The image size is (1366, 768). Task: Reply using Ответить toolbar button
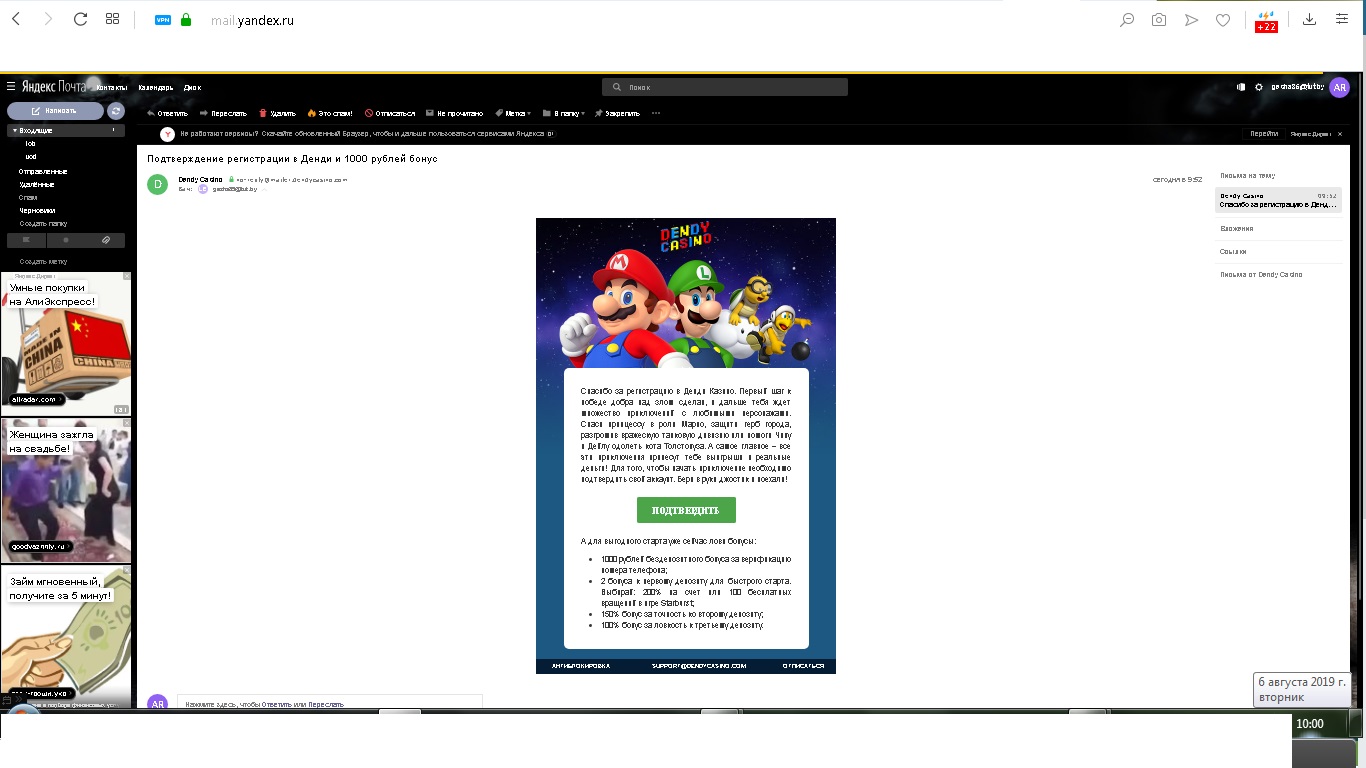click(167, 113)
